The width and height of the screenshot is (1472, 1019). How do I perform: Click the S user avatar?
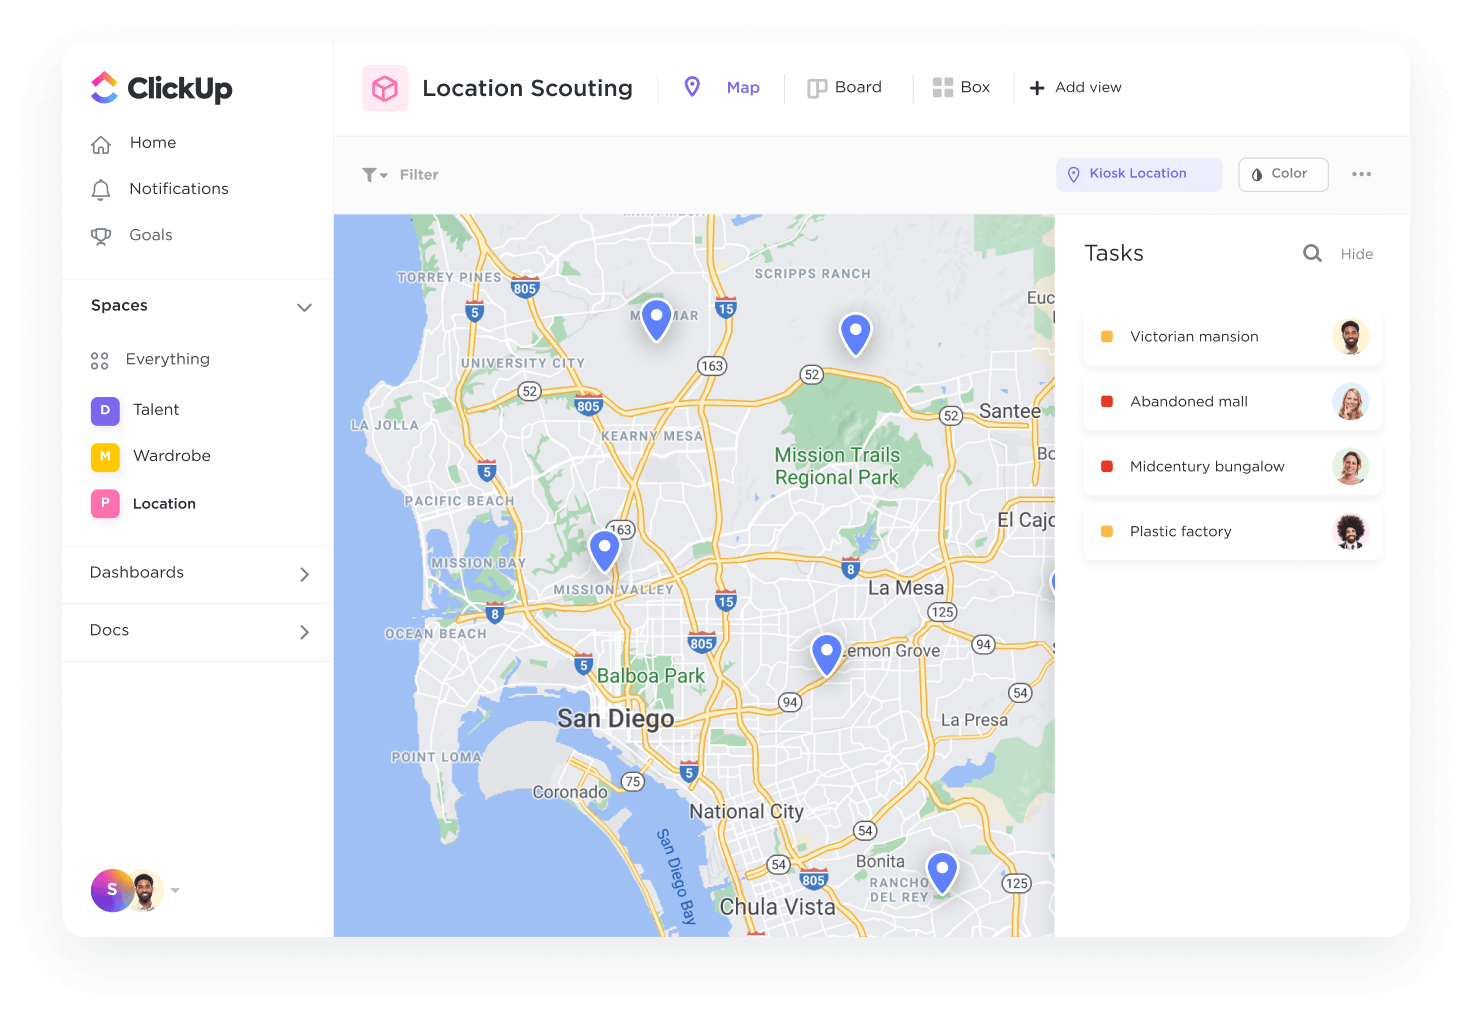tap(112, 890)
